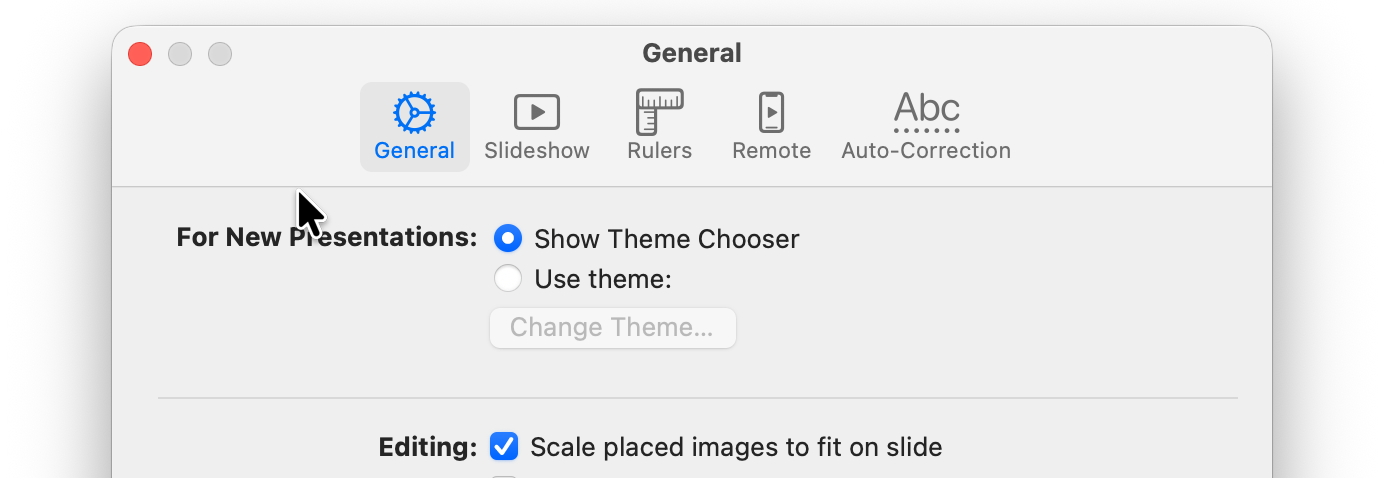The height and width of the screenshot is (478, 1384).
Task: Click the Slideshow play-screen icon
Action: point(537,112)
